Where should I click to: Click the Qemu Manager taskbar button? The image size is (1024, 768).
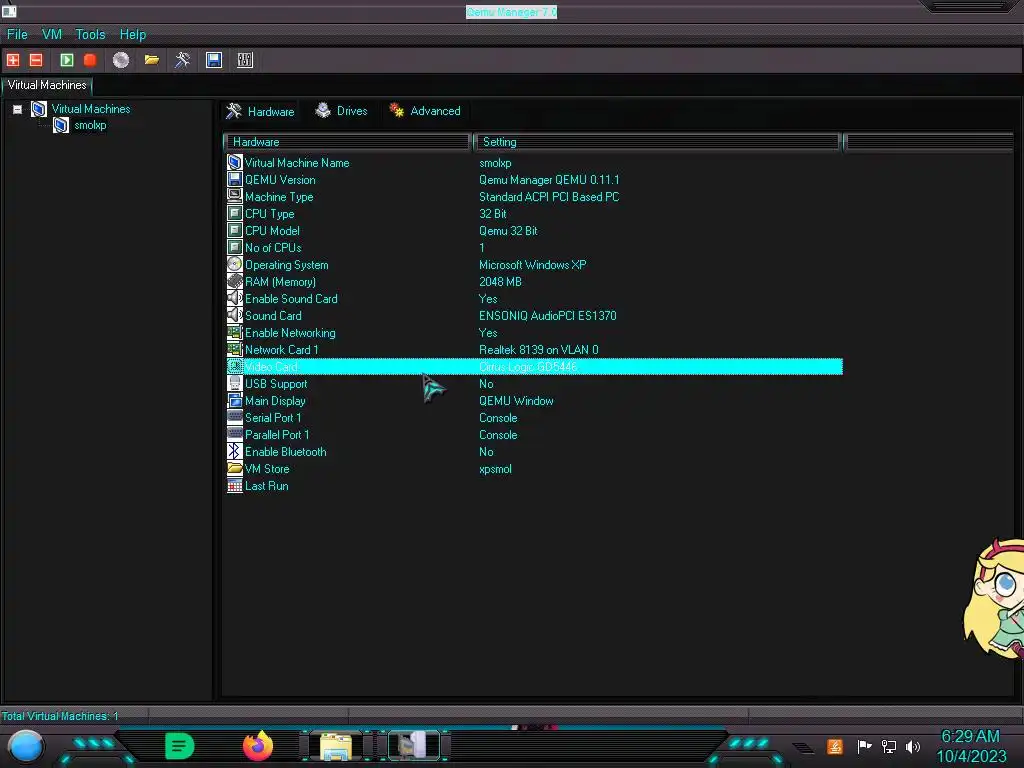414,746
